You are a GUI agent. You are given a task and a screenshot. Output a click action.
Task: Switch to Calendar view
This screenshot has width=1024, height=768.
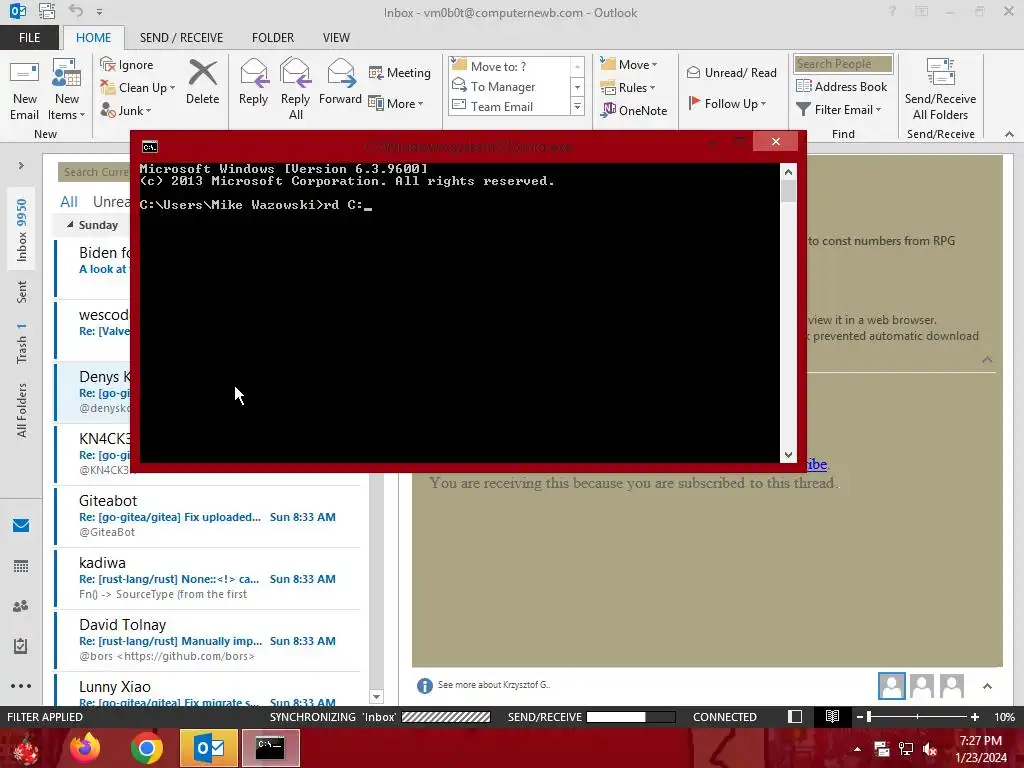click(21, 566)
